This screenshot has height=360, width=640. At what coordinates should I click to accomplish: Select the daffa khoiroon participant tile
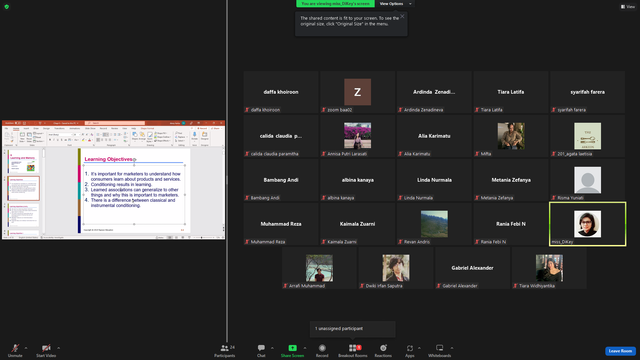[x=281, y=92]
